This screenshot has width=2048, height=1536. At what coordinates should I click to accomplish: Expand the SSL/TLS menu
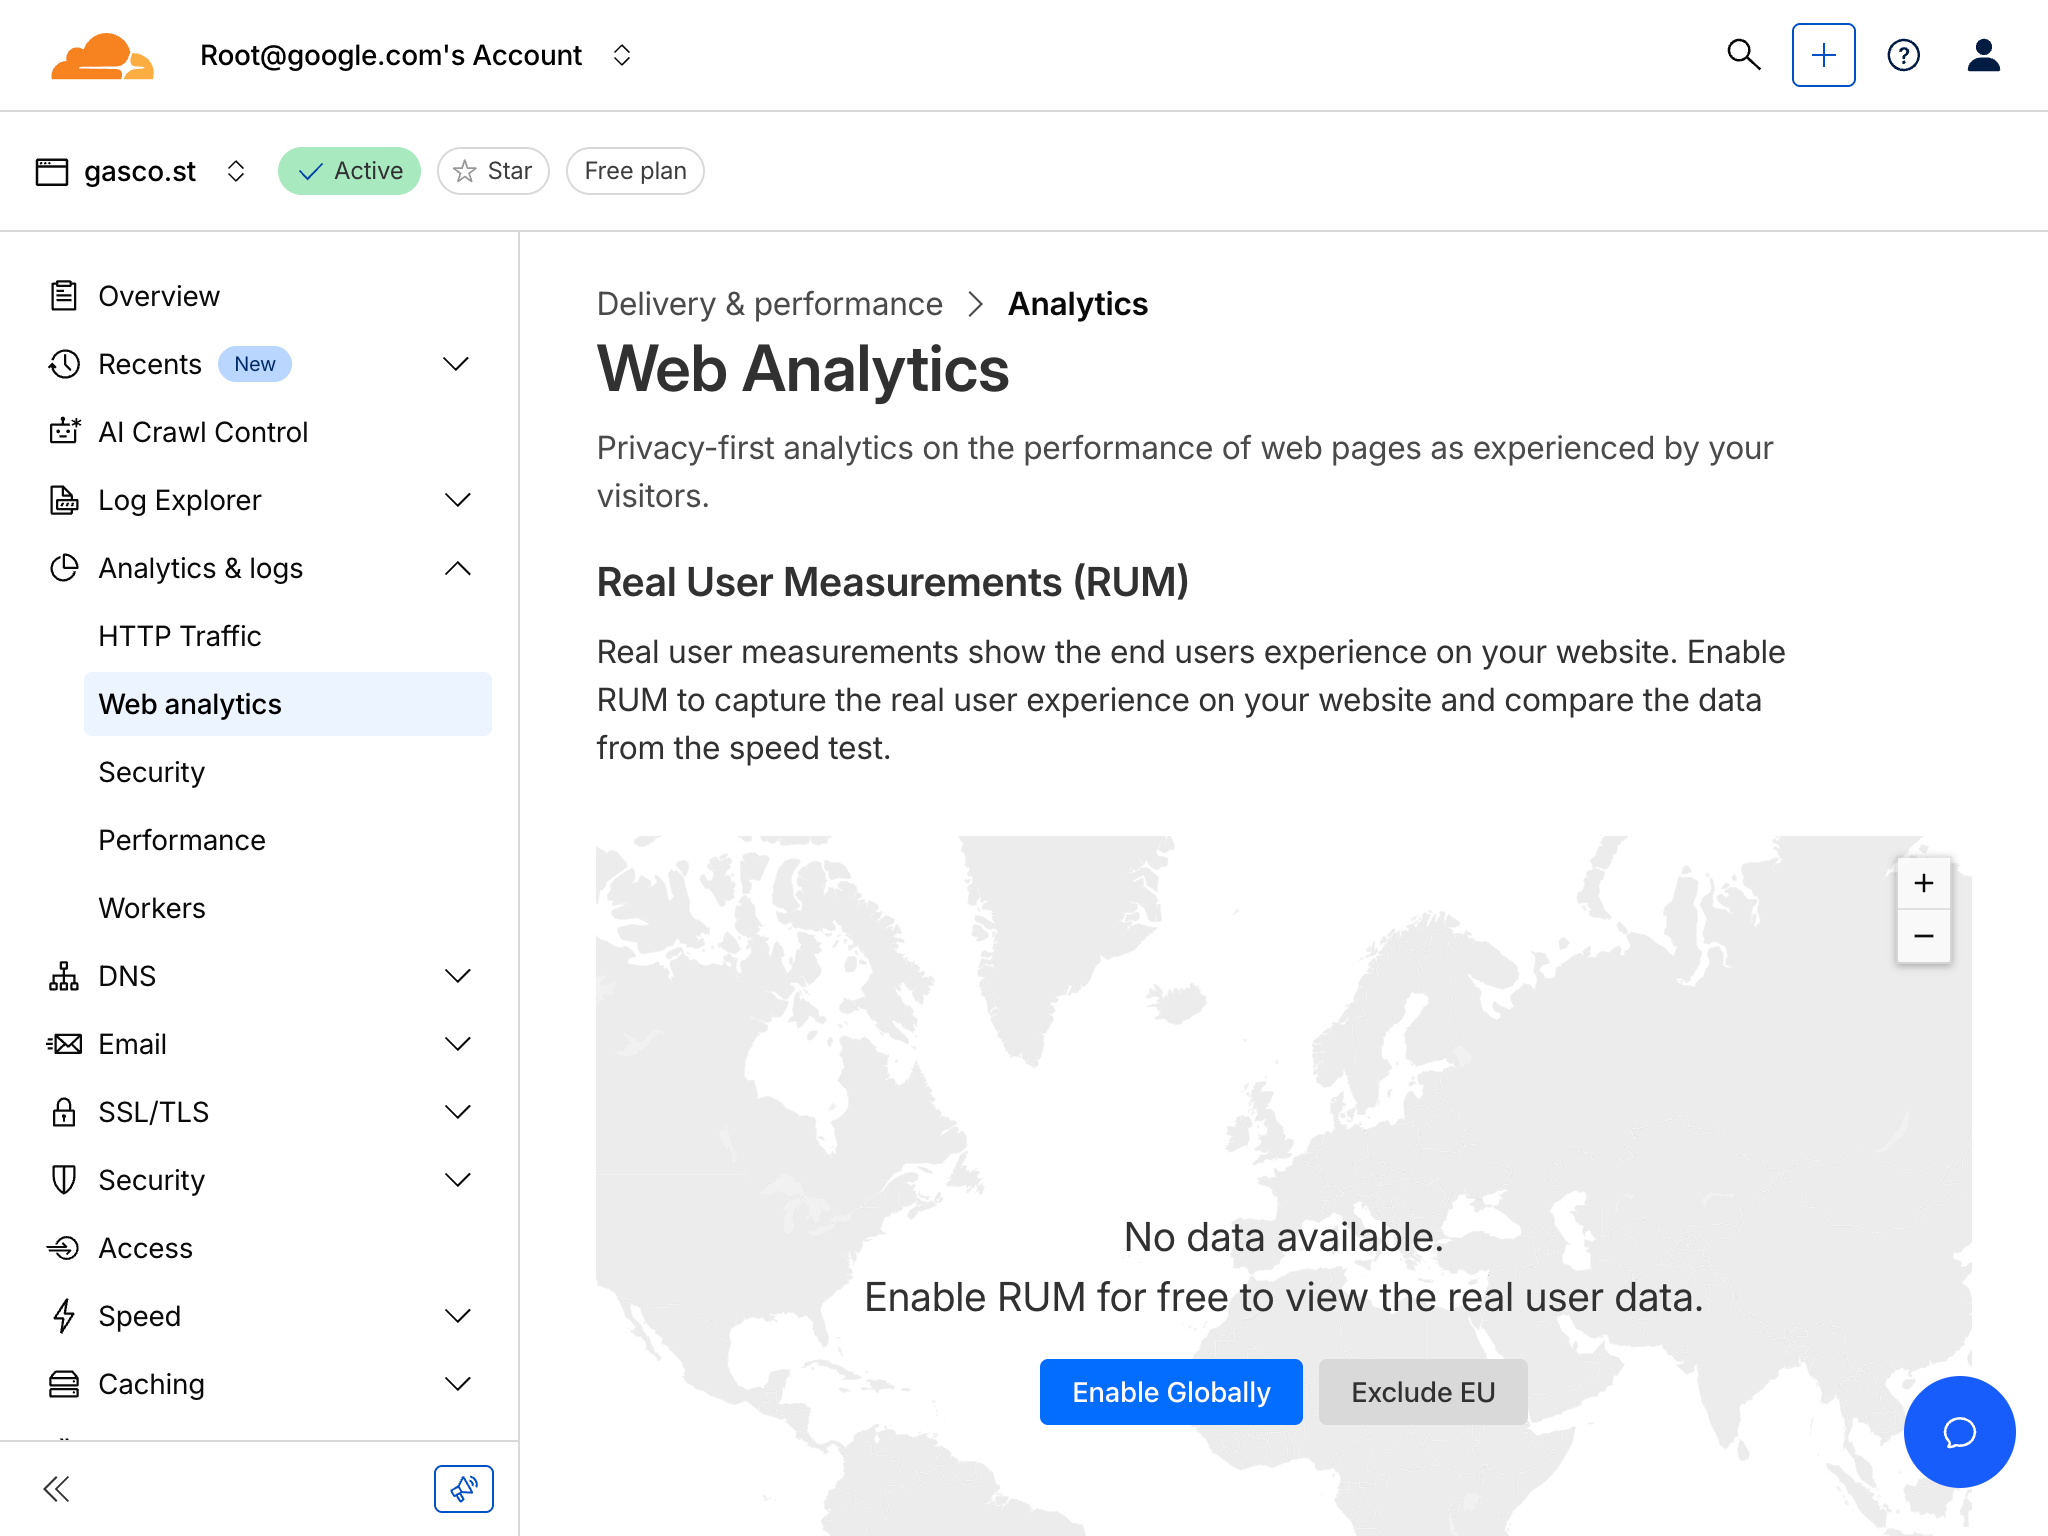pos(457,1111)
